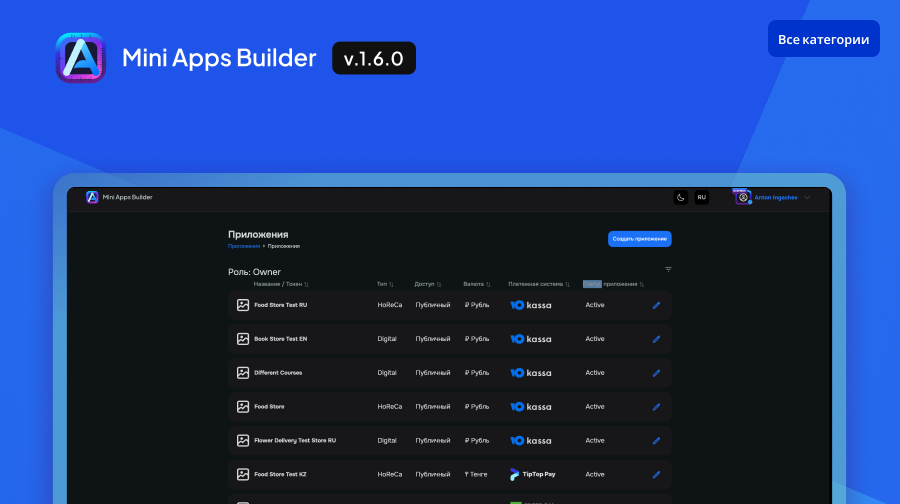The image size is (900, 504).
Task: Click YooKassa logo in Flower Delivery row
Action: [x=531, y=441]
